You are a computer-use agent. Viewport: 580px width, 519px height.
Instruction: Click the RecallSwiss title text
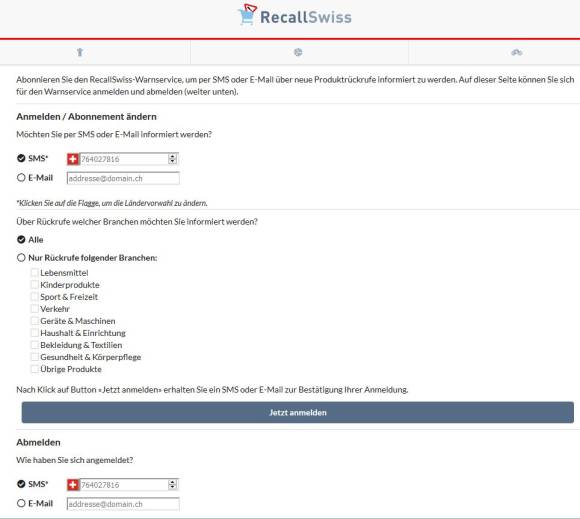tap(306, 17)
